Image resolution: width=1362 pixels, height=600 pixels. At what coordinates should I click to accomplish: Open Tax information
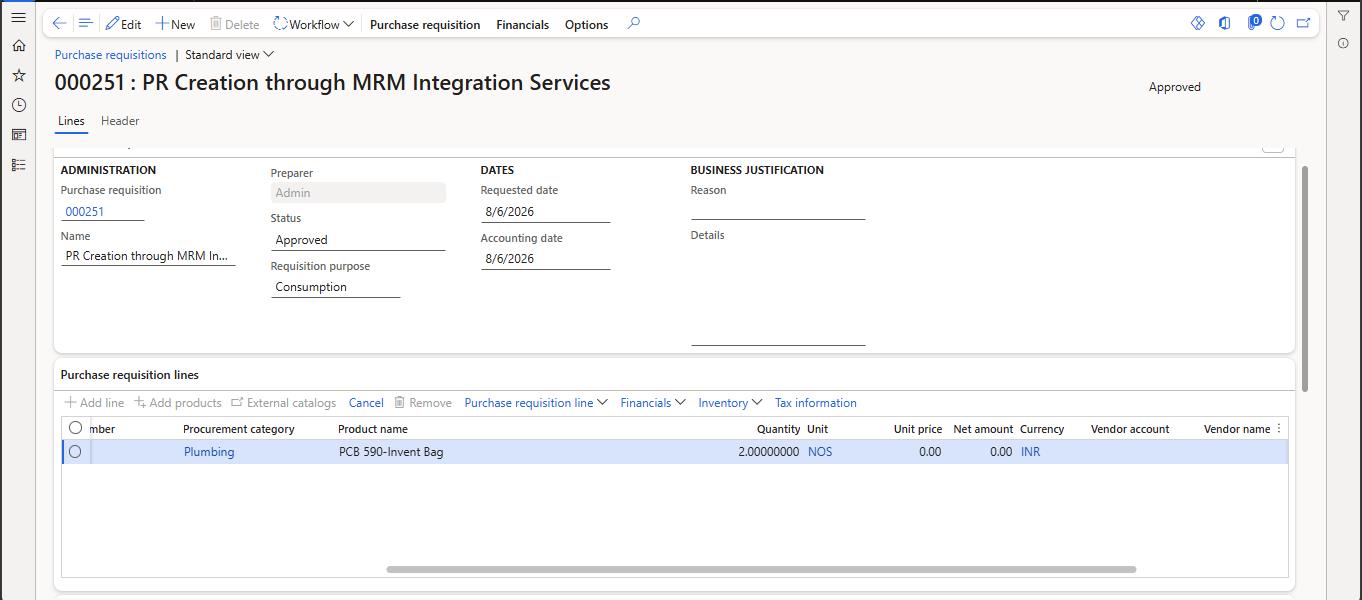816,403
